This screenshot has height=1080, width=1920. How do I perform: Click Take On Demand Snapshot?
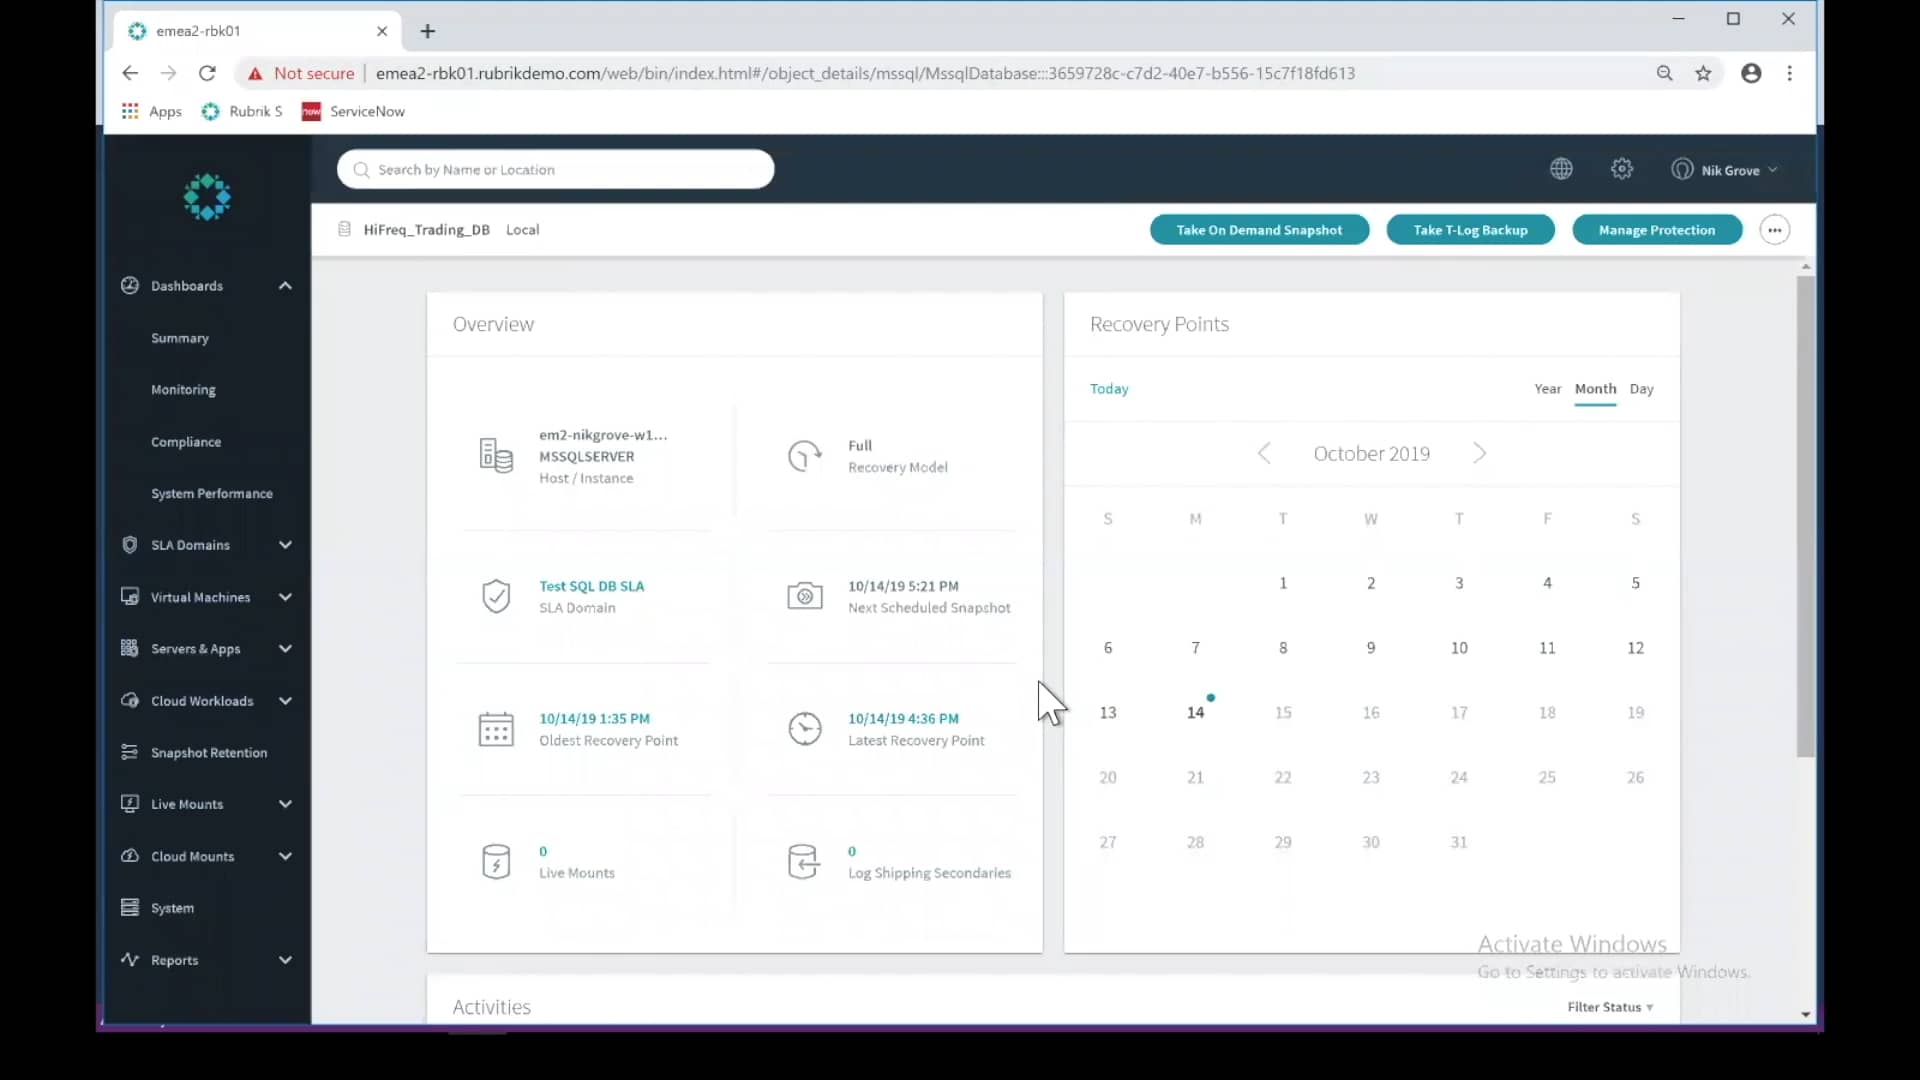(x=1259, y=230)
